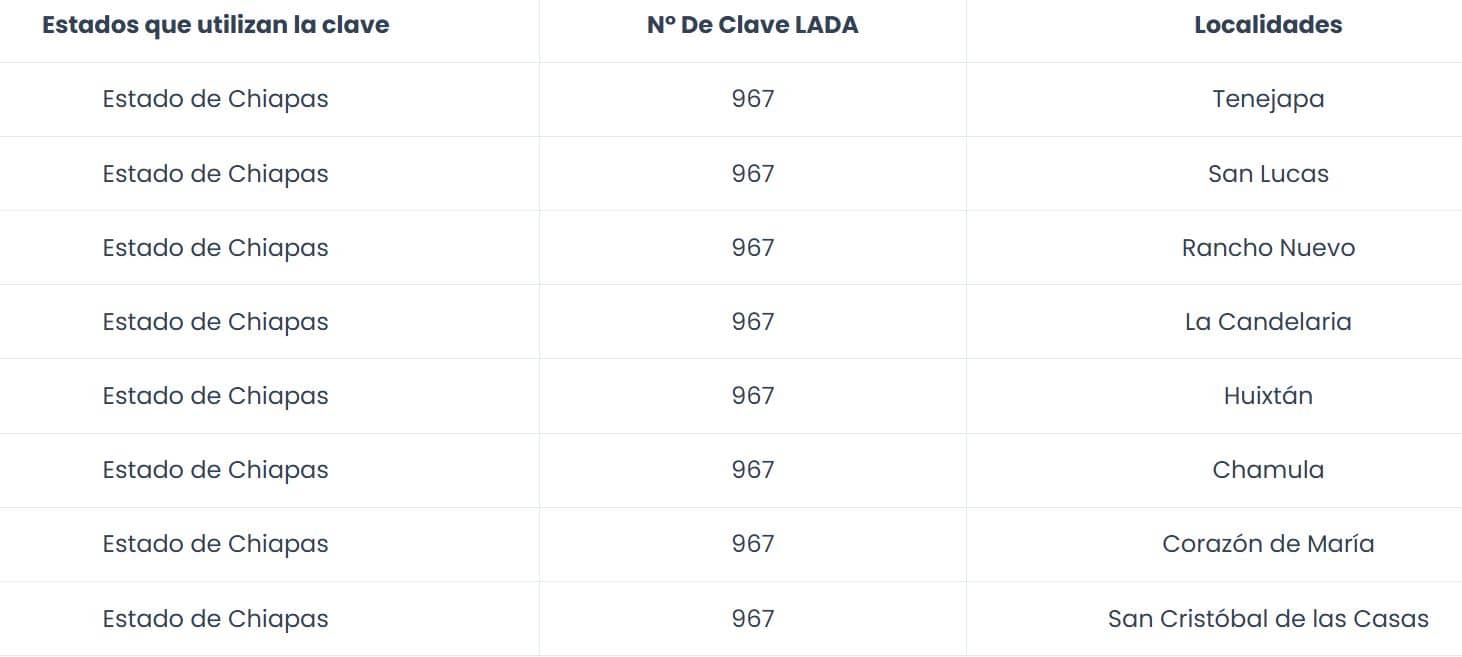Click the 'Localidades' column header

click(1268, 26)
